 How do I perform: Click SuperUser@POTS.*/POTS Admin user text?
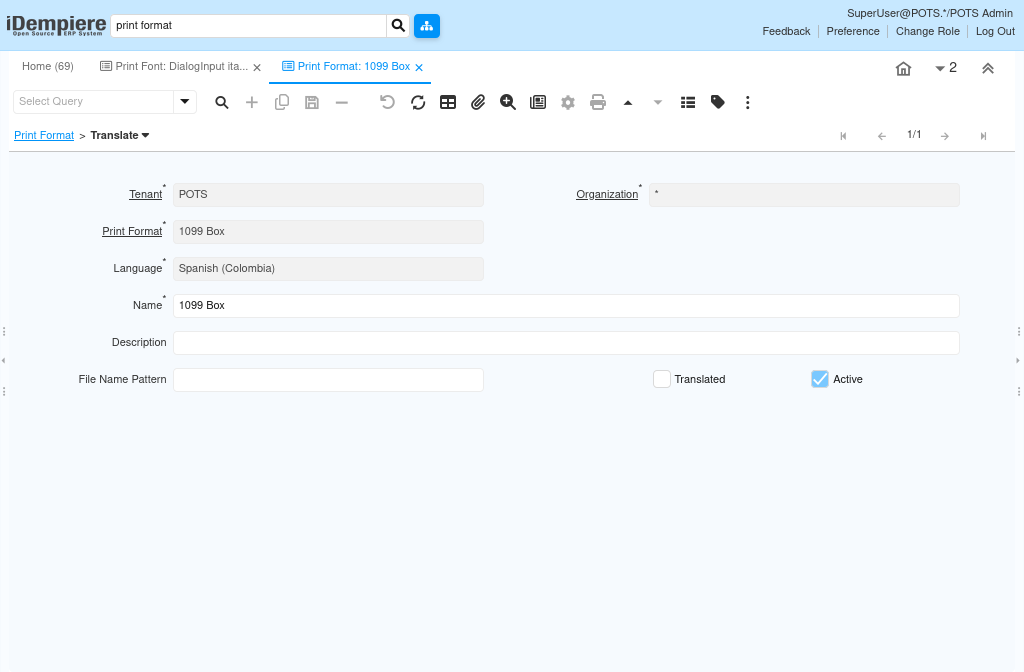coord(930,13)
